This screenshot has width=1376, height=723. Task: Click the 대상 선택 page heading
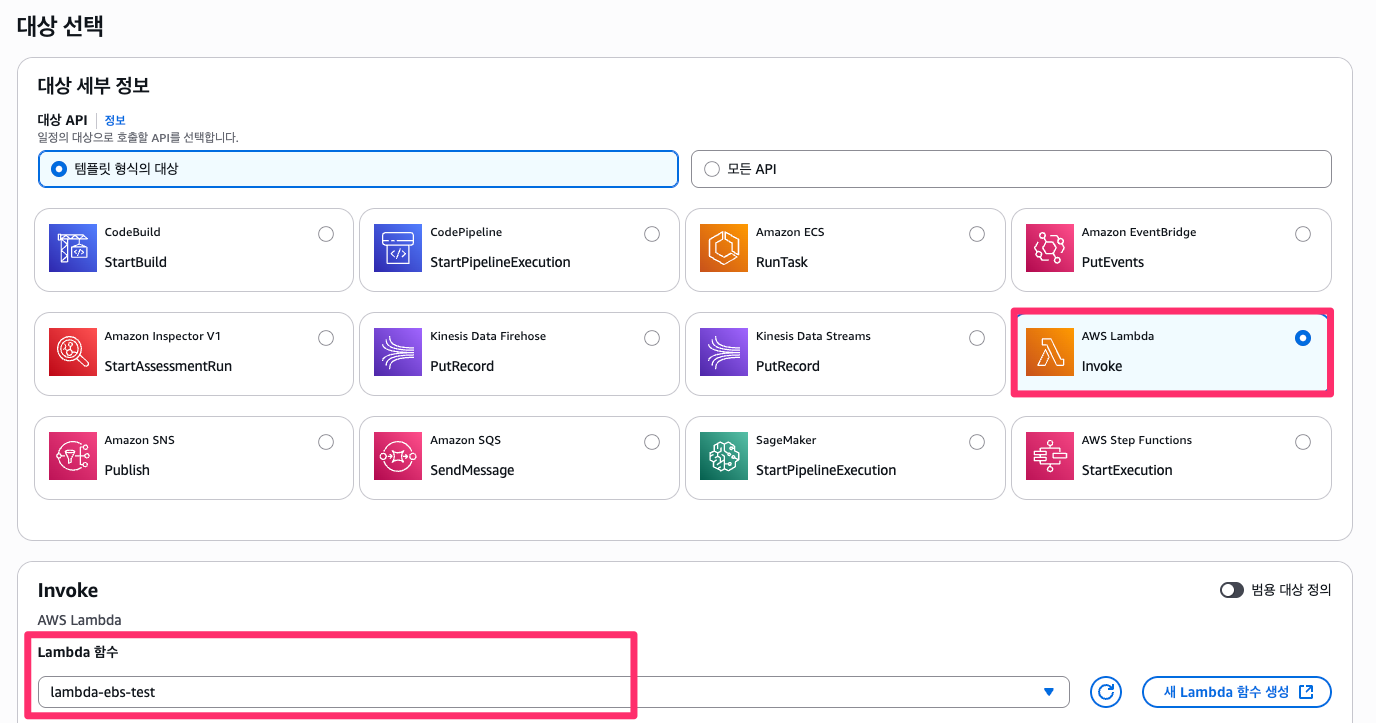pos(60,27)
